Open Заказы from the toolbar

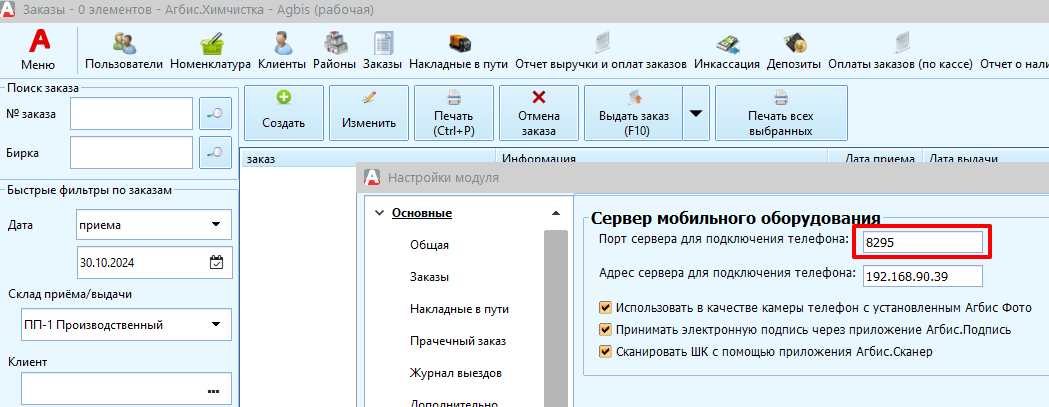[383, 52]
